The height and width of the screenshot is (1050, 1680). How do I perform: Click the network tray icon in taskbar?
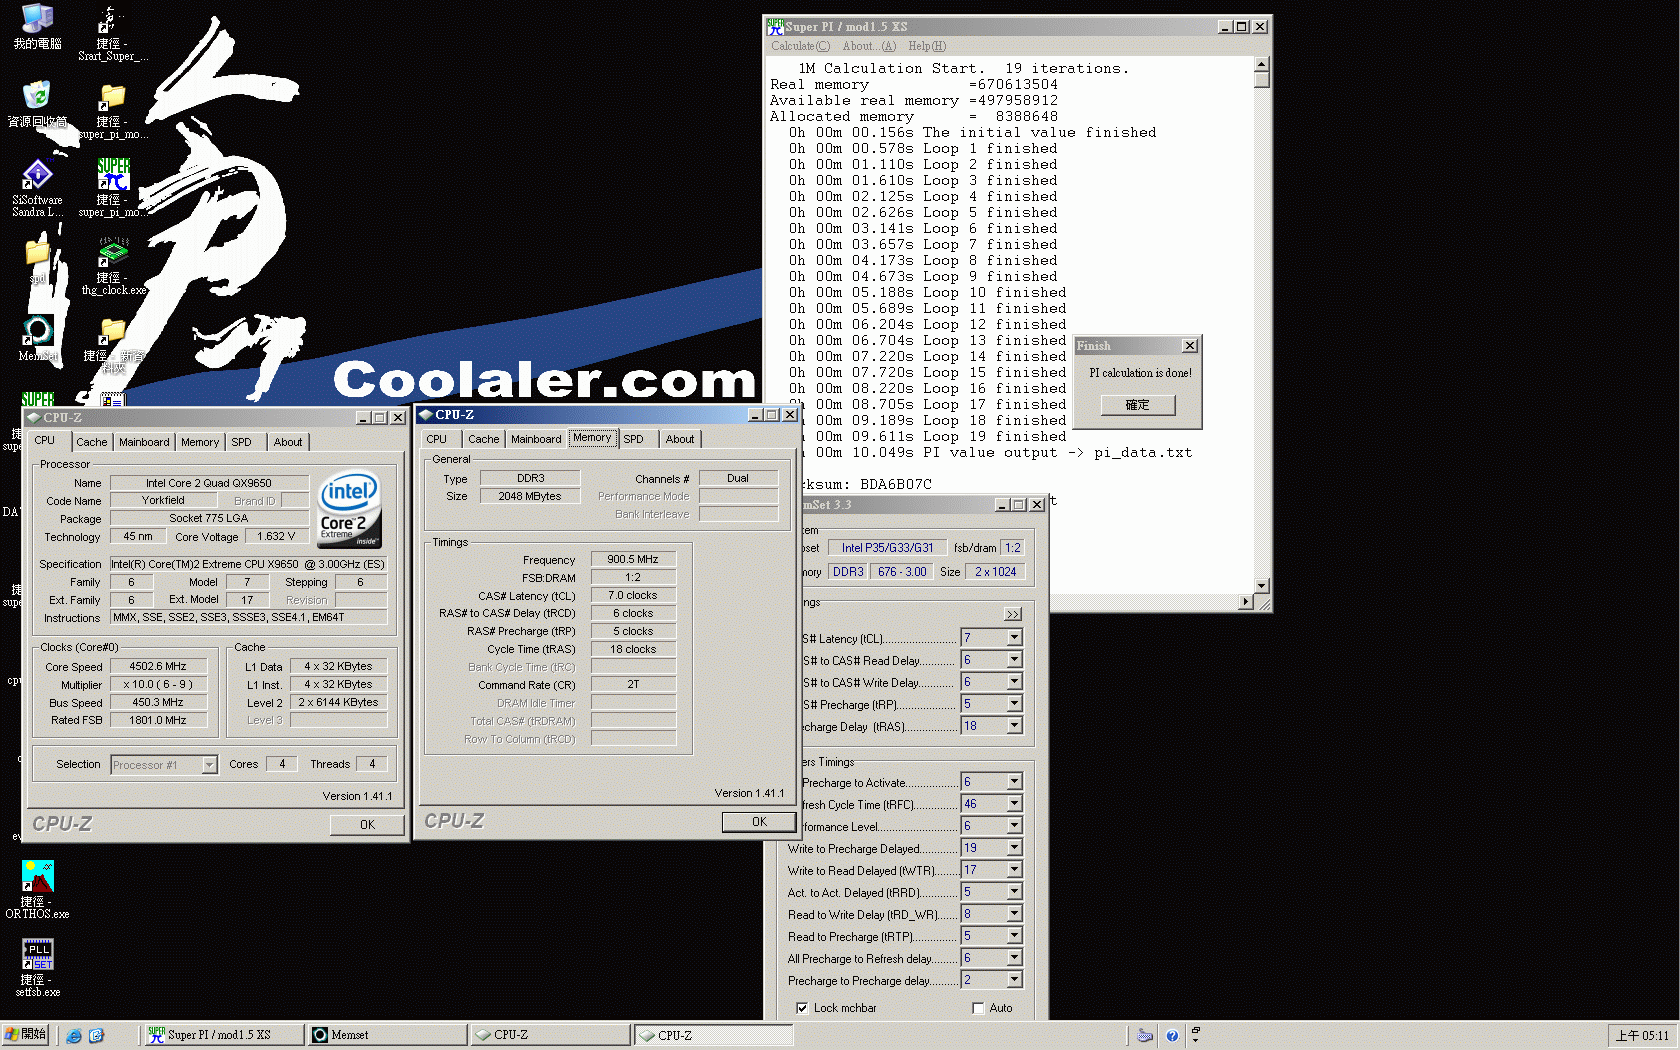1145,1036
